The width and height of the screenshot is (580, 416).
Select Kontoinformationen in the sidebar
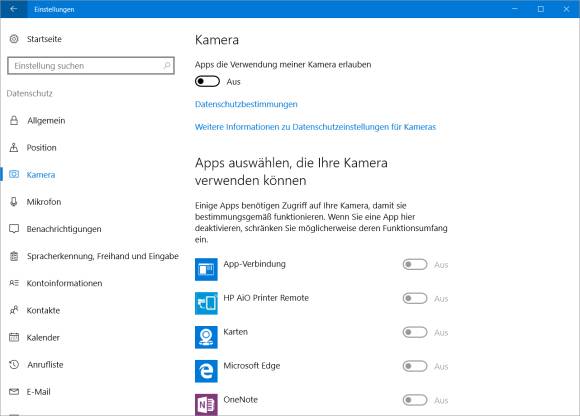(x=64, y=283)
